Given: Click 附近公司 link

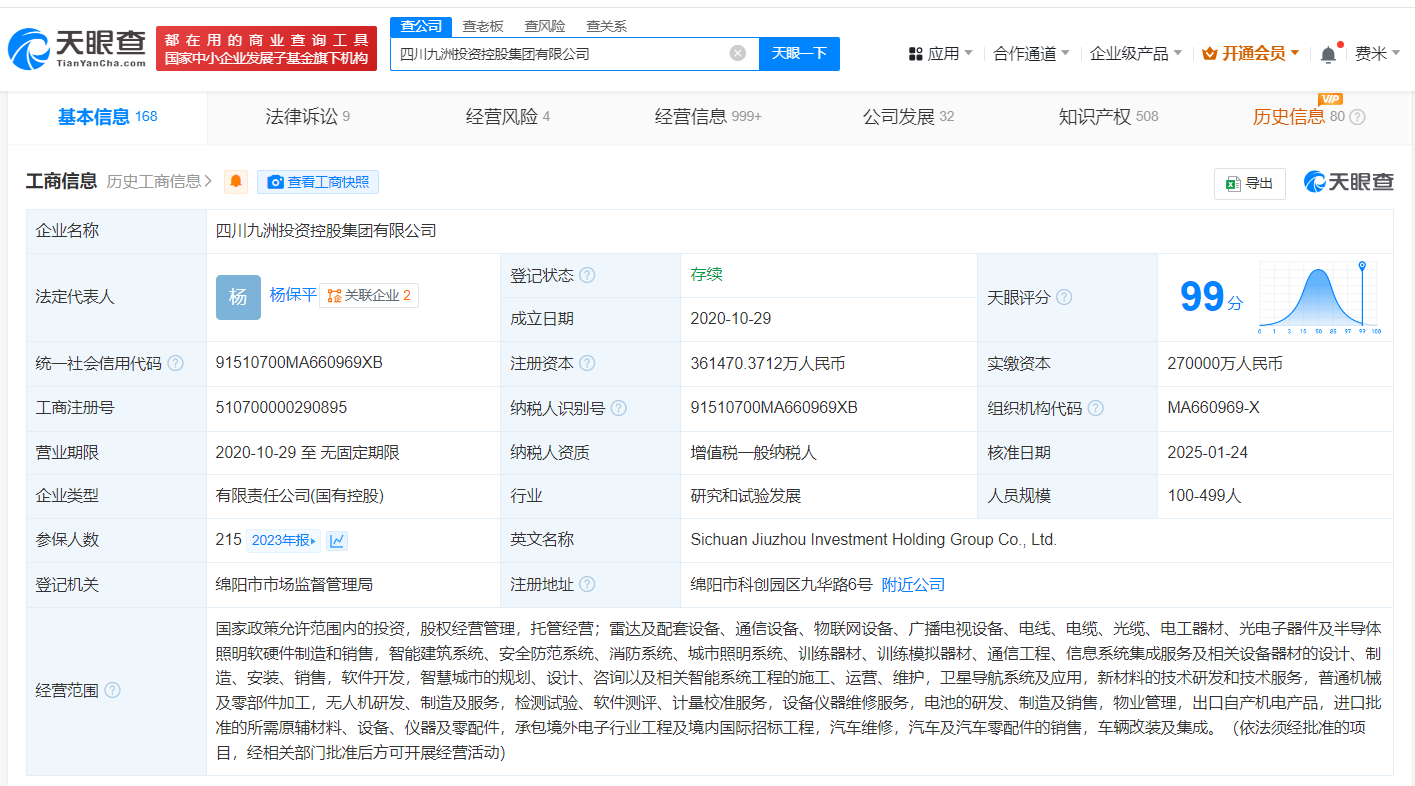Looking at the screenshot, I should (x=913, y=584).
